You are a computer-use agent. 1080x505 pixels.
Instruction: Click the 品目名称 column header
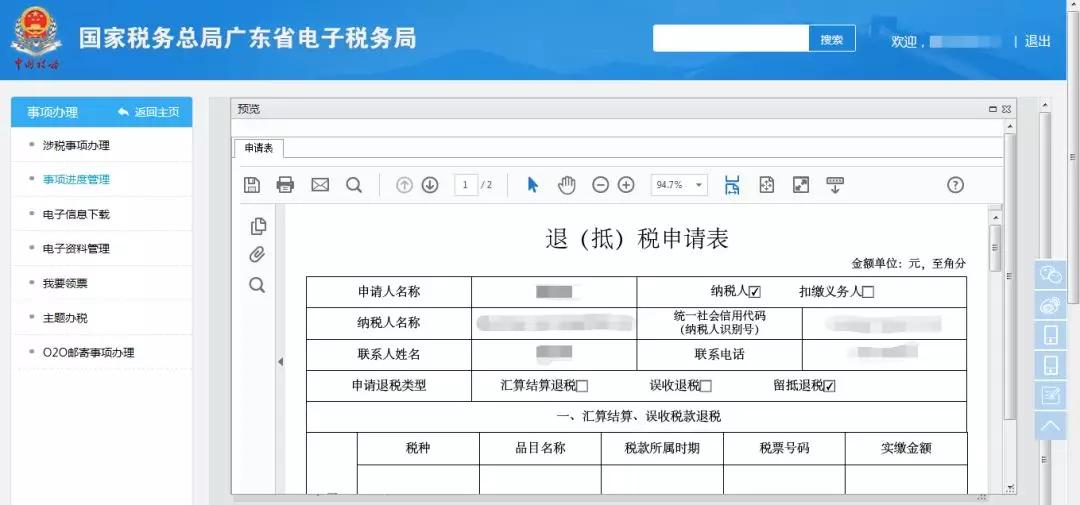pos(541,449)
